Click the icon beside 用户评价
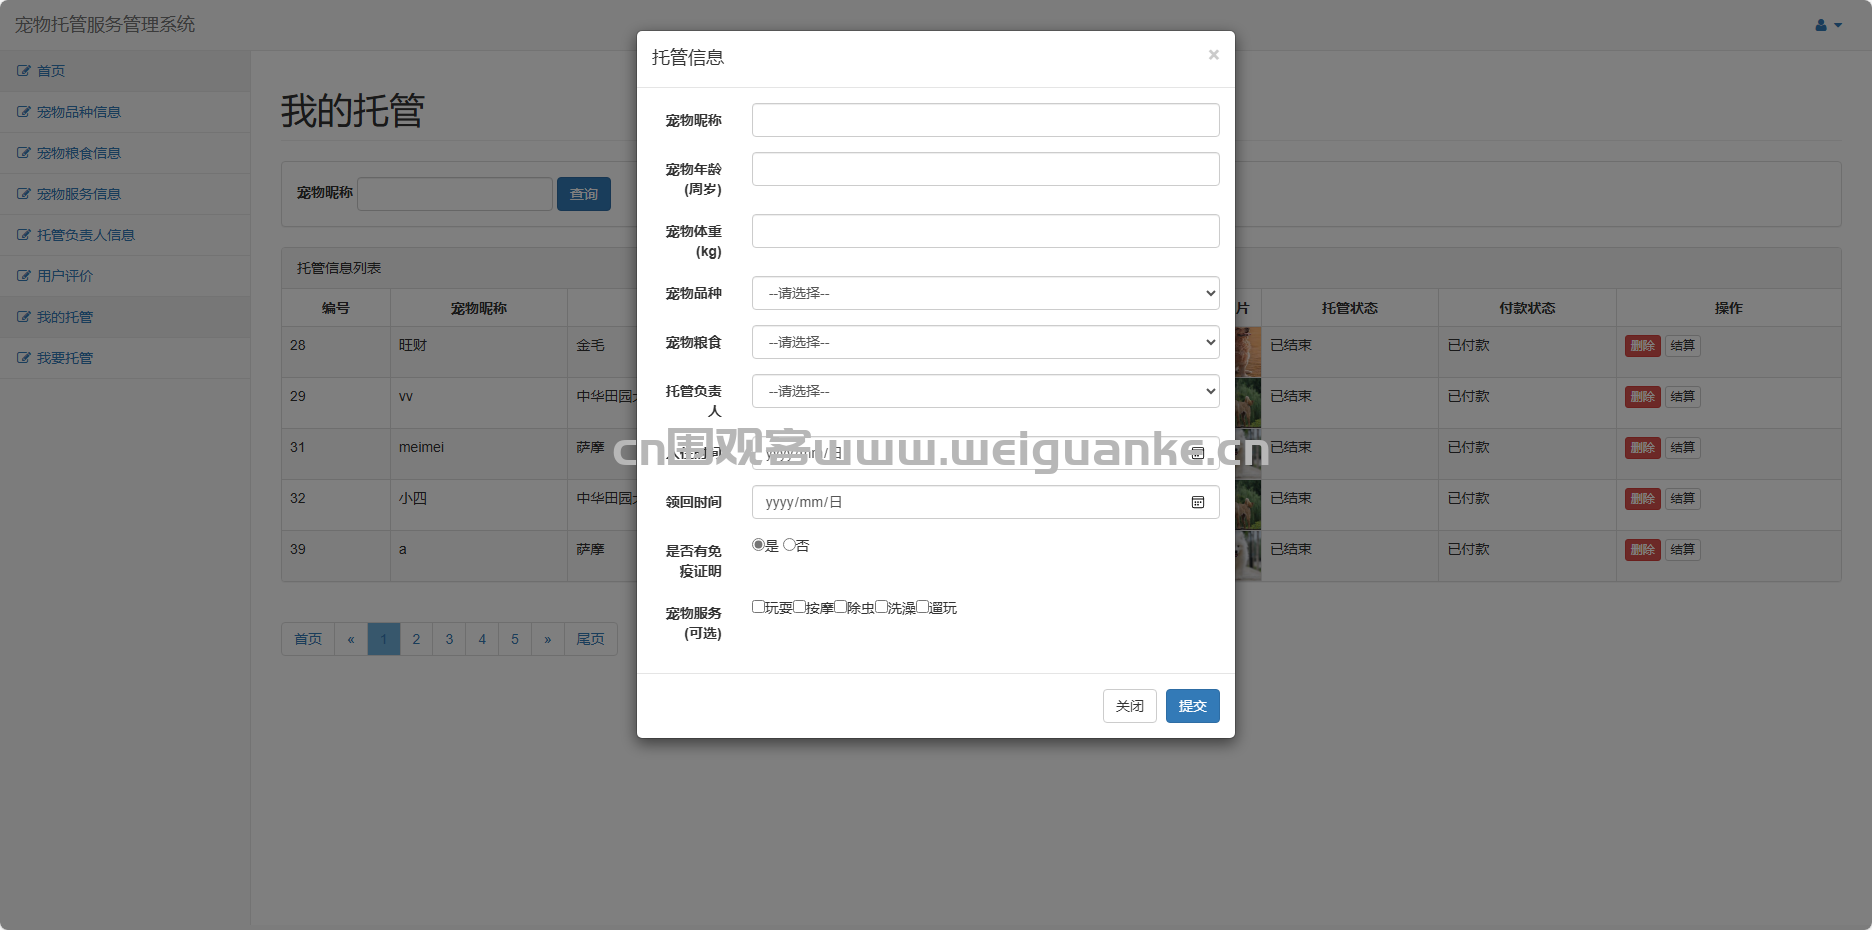Screen dimensions: 1872x930 24,276
